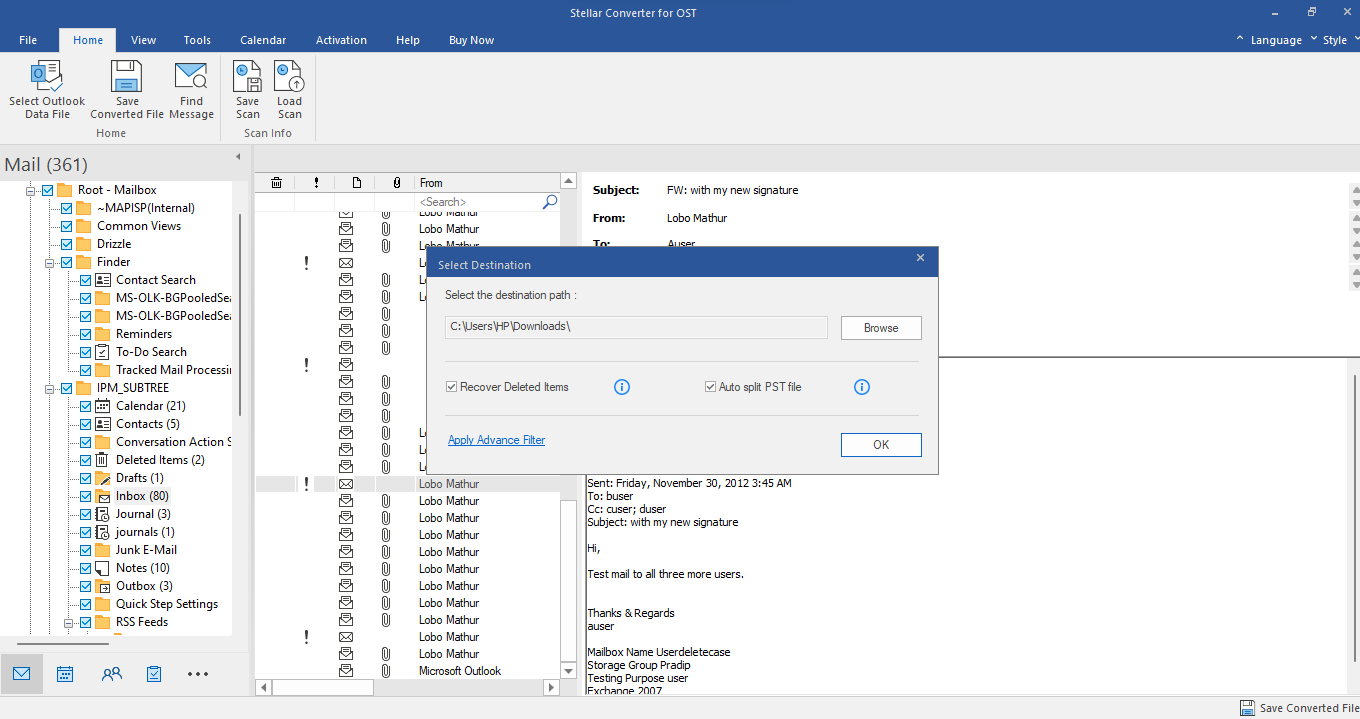This screenshot has width=1360, height=719.
Task: Click the Calendar (21) folder icon
Action: click(103, 406)
